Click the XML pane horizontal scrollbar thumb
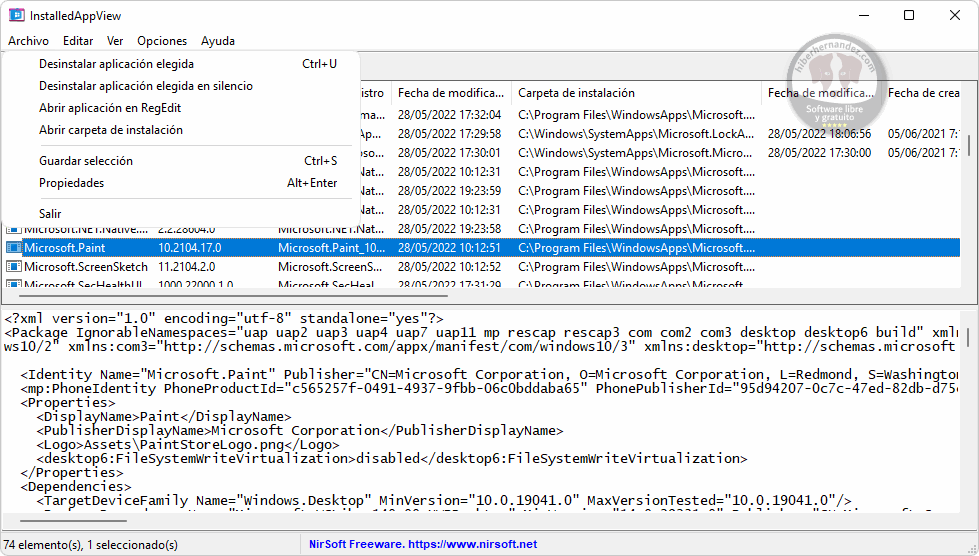 pos(73,520)
